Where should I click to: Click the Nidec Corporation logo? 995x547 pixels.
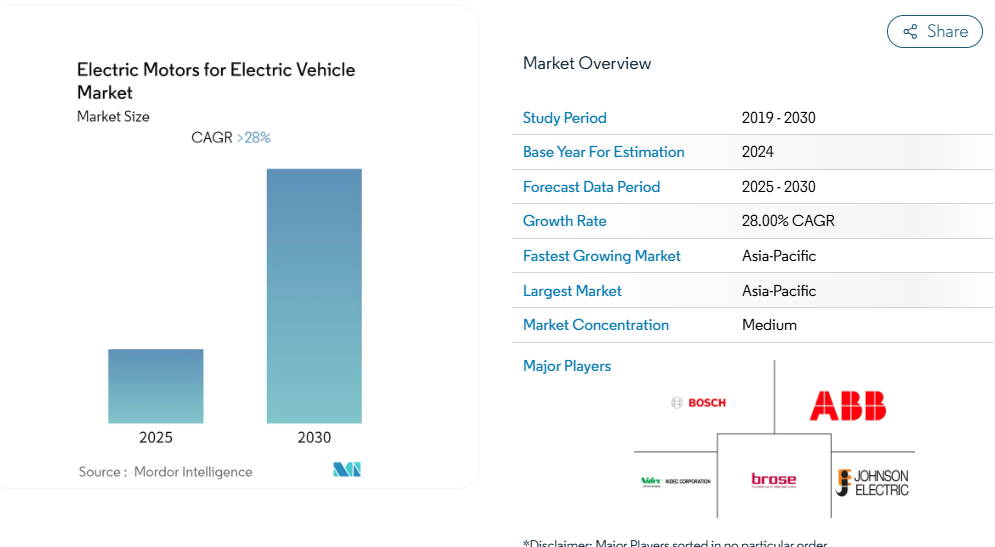(675, 481)
